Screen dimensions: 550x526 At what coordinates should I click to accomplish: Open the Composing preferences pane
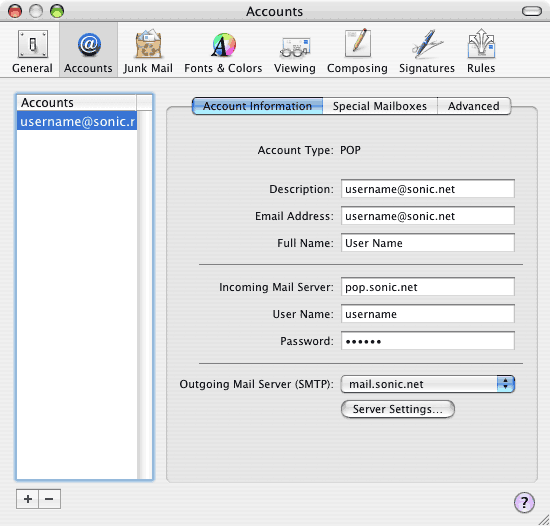(x=357, y=51)
